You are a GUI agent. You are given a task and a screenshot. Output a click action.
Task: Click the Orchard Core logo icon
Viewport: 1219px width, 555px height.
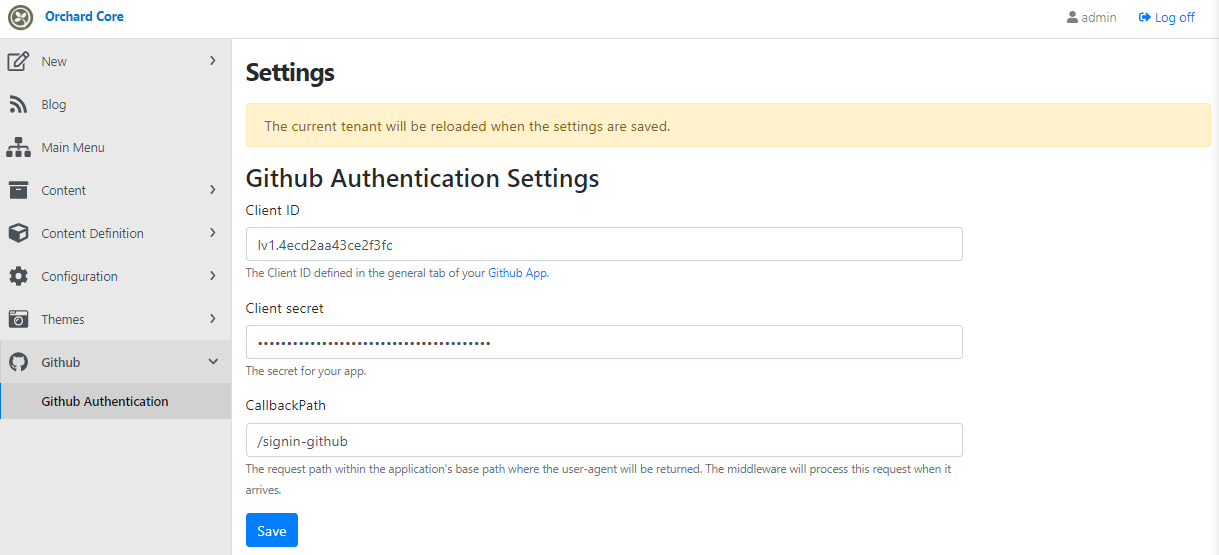point(20,18)
